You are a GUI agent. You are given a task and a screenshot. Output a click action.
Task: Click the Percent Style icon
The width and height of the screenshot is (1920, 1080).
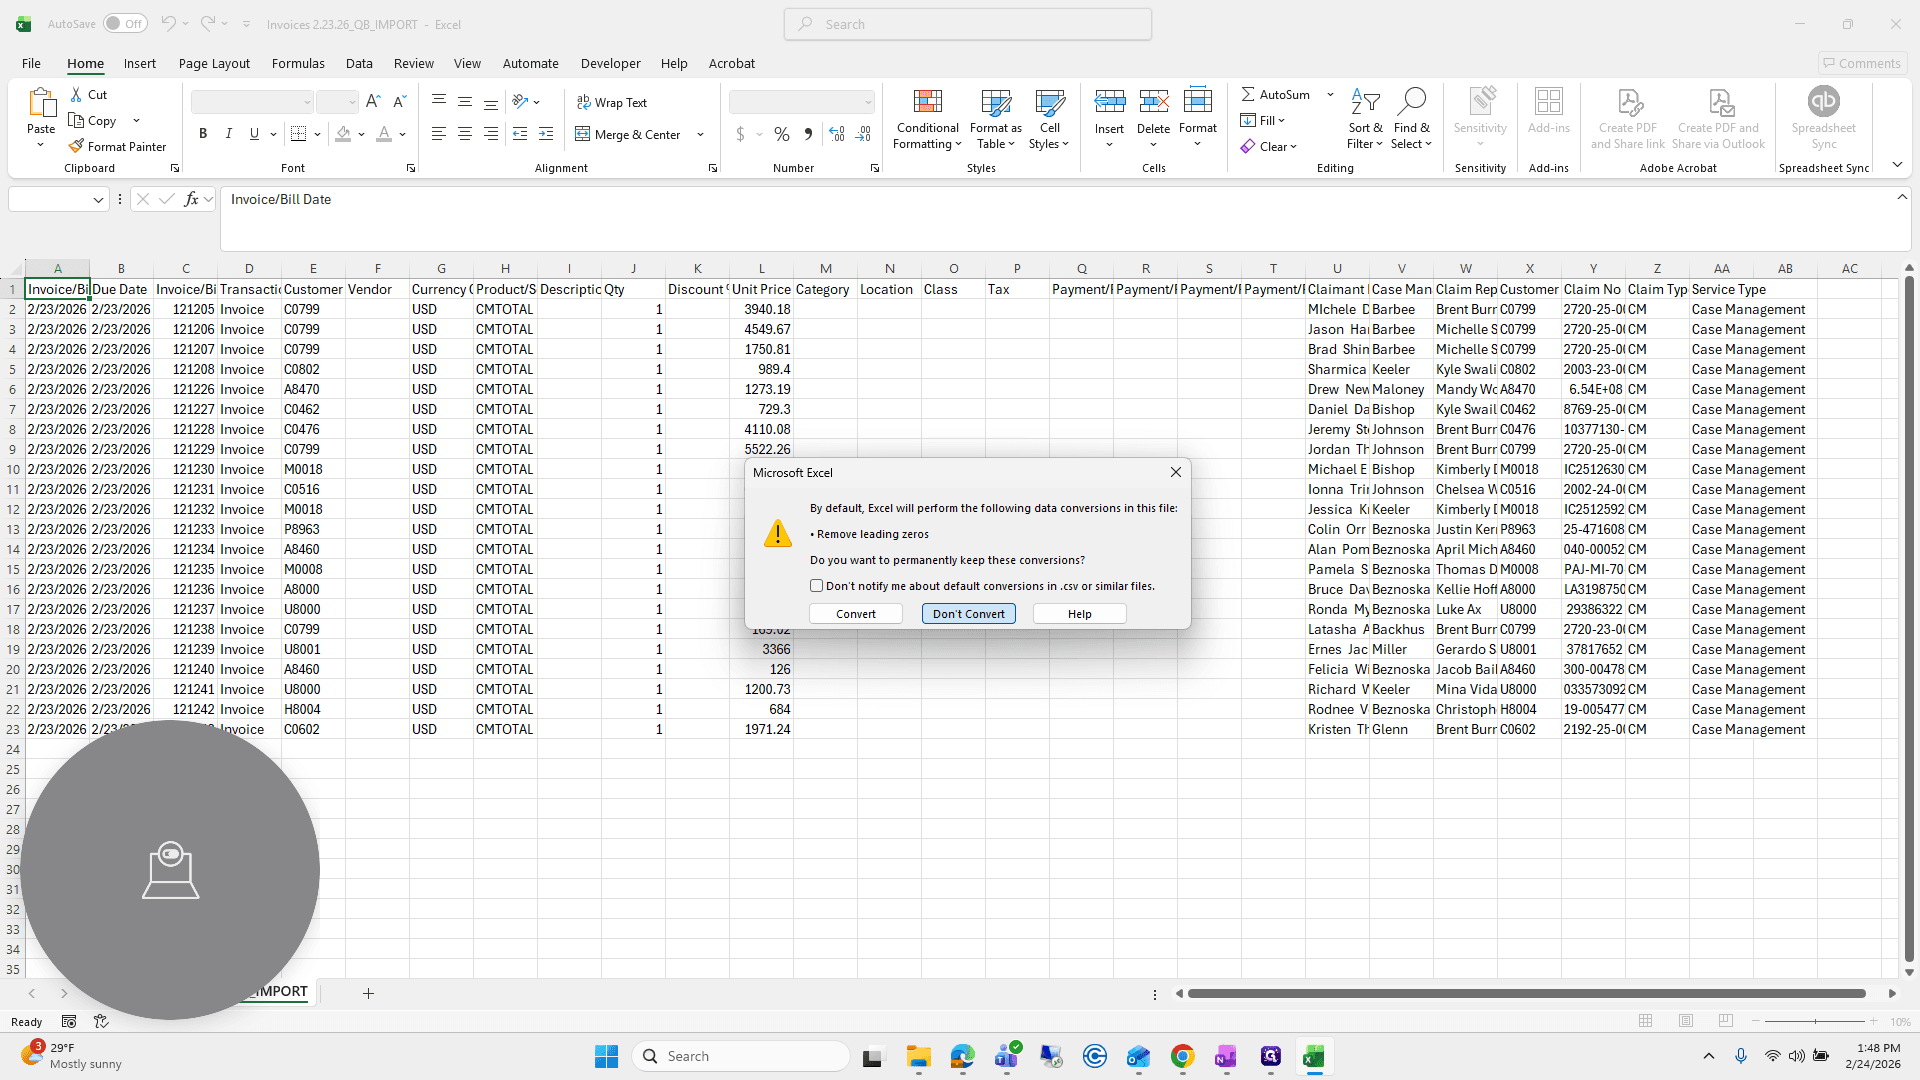[x=782, y=133]
